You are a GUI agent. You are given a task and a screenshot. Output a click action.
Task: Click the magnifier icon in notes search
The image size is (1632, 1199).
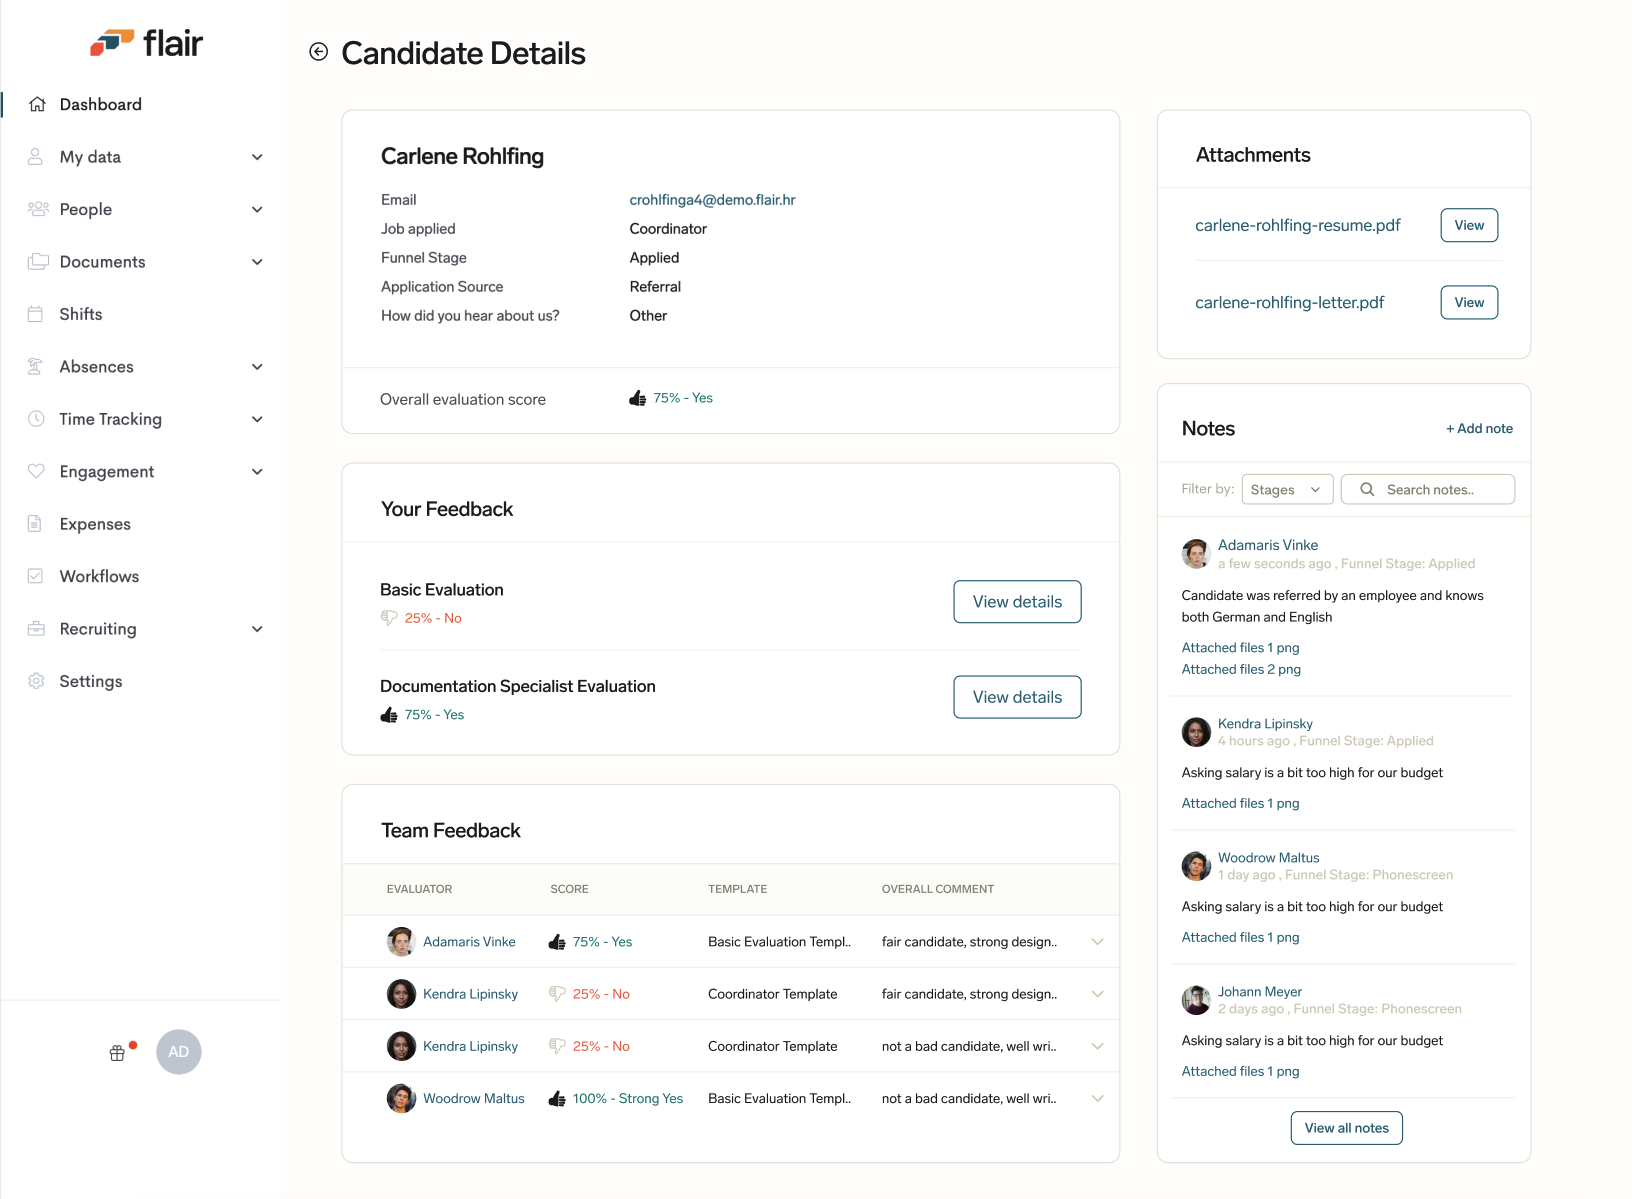click(1367, 489)
